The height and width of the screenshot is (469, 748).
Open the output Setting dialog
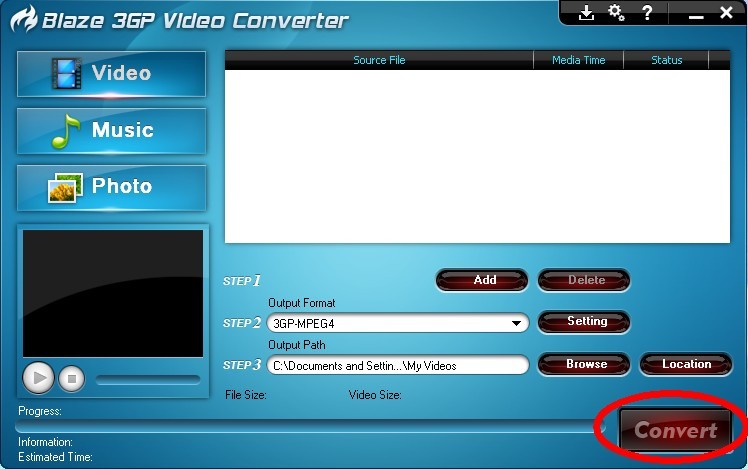584,322
